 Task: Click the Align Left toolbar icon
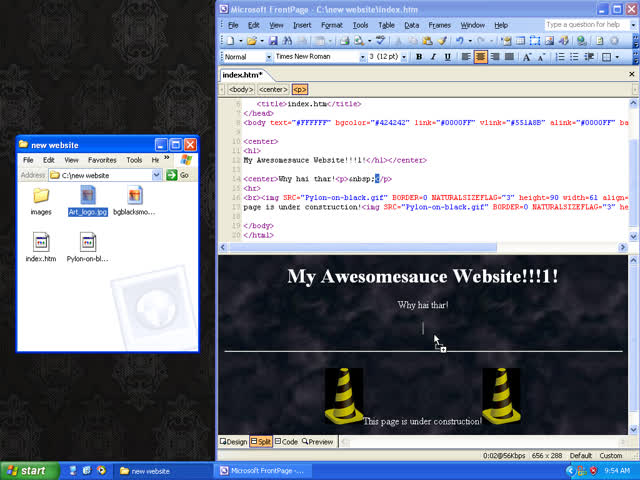(466, 57)
